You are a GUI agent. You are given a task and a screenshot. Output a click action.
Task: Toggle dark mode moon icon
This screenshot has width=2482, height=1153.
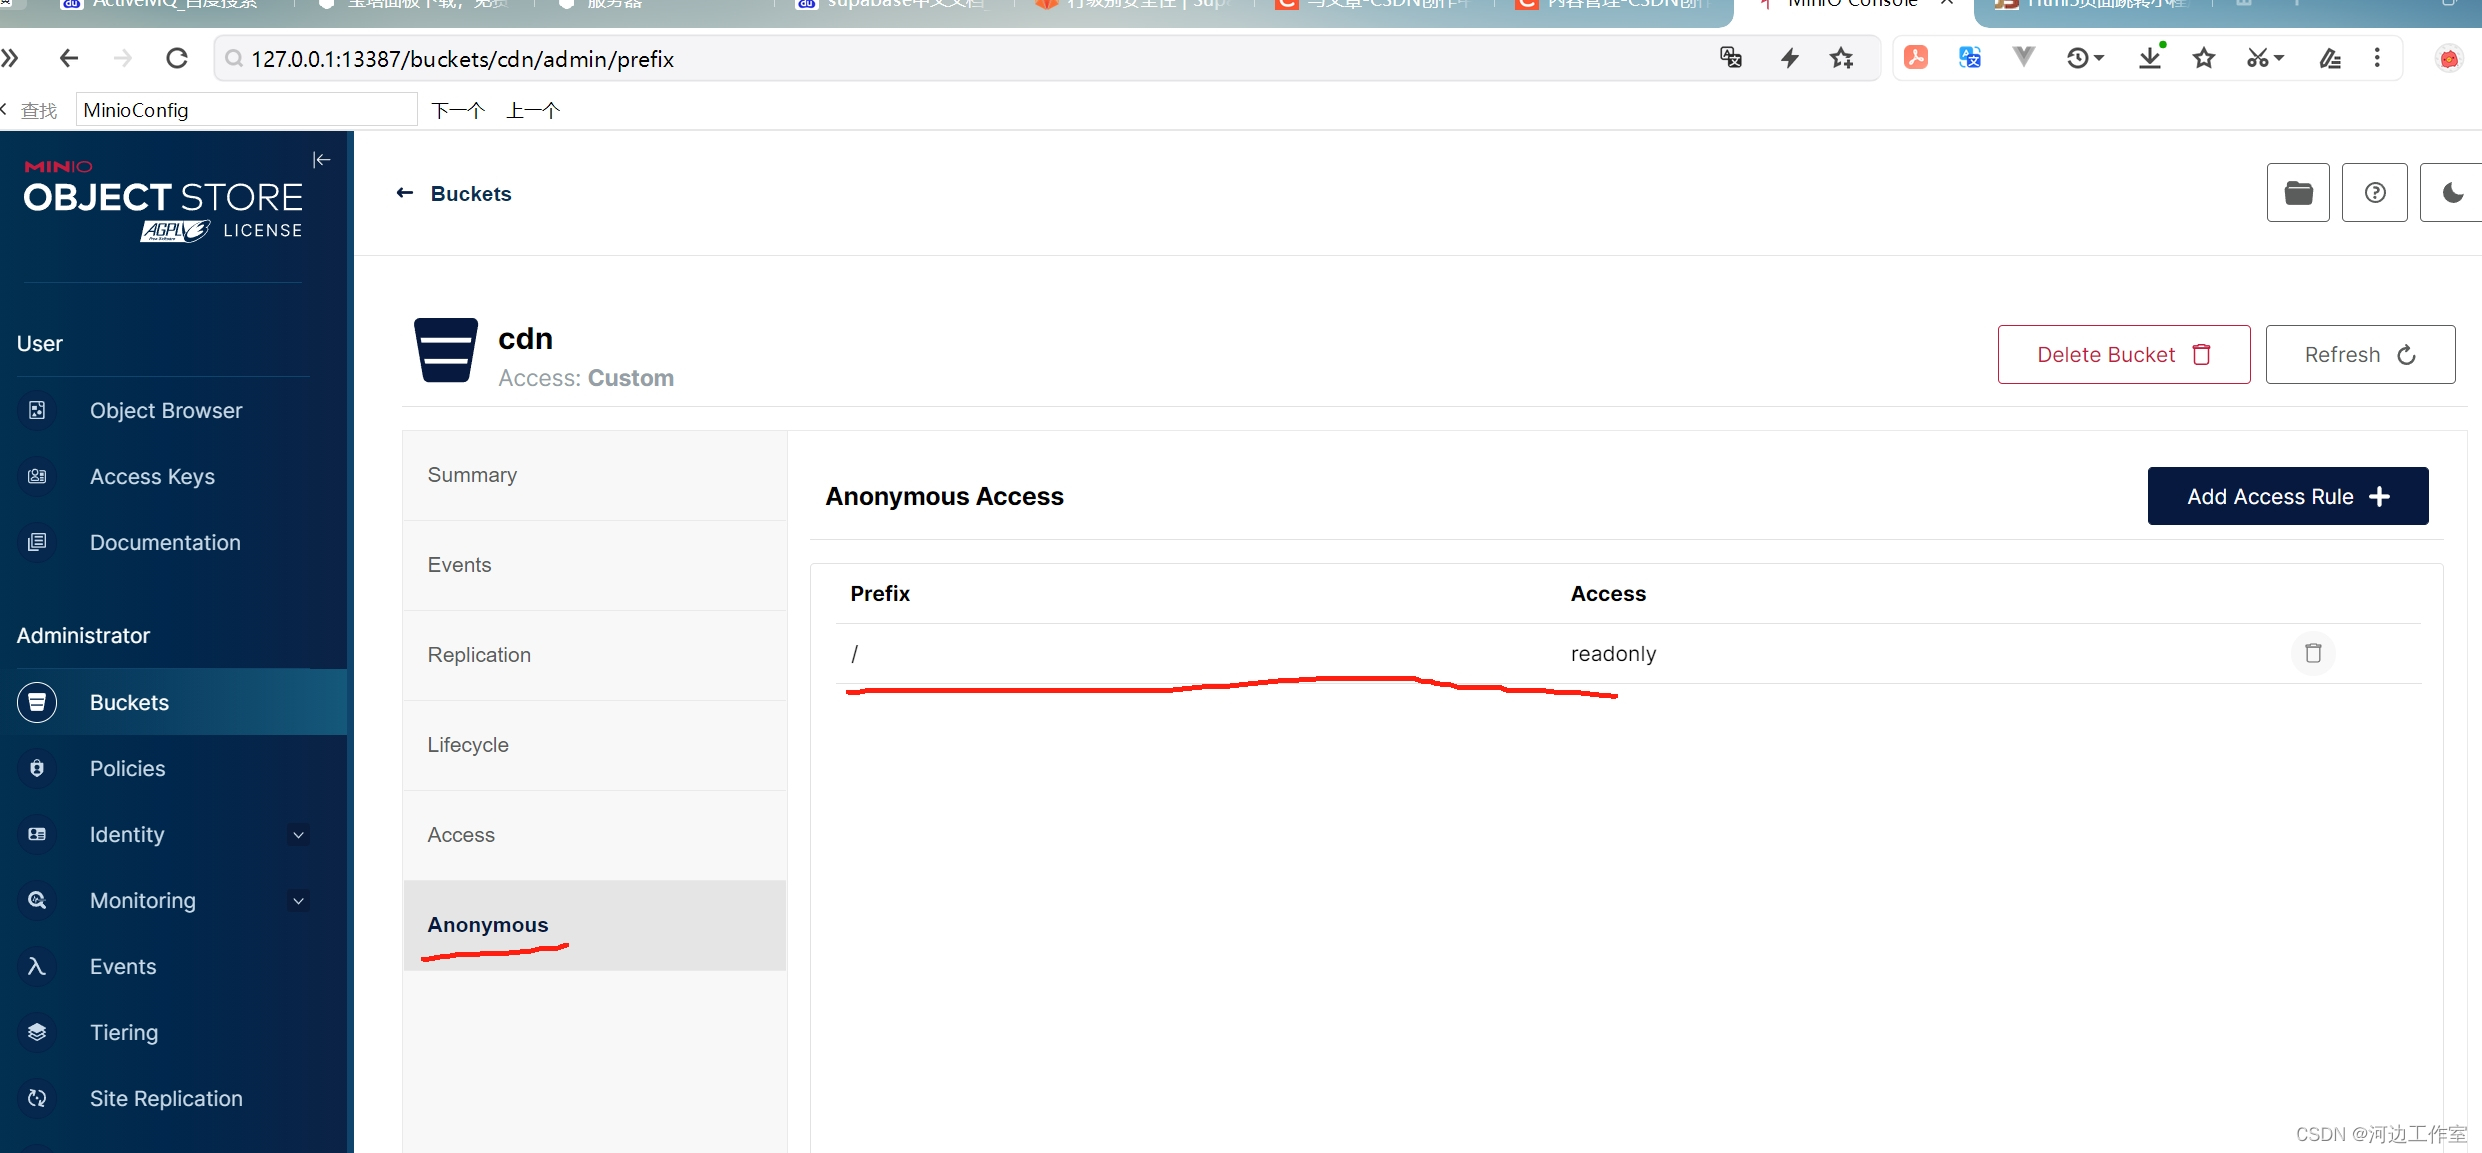(x=2451, y=193)
